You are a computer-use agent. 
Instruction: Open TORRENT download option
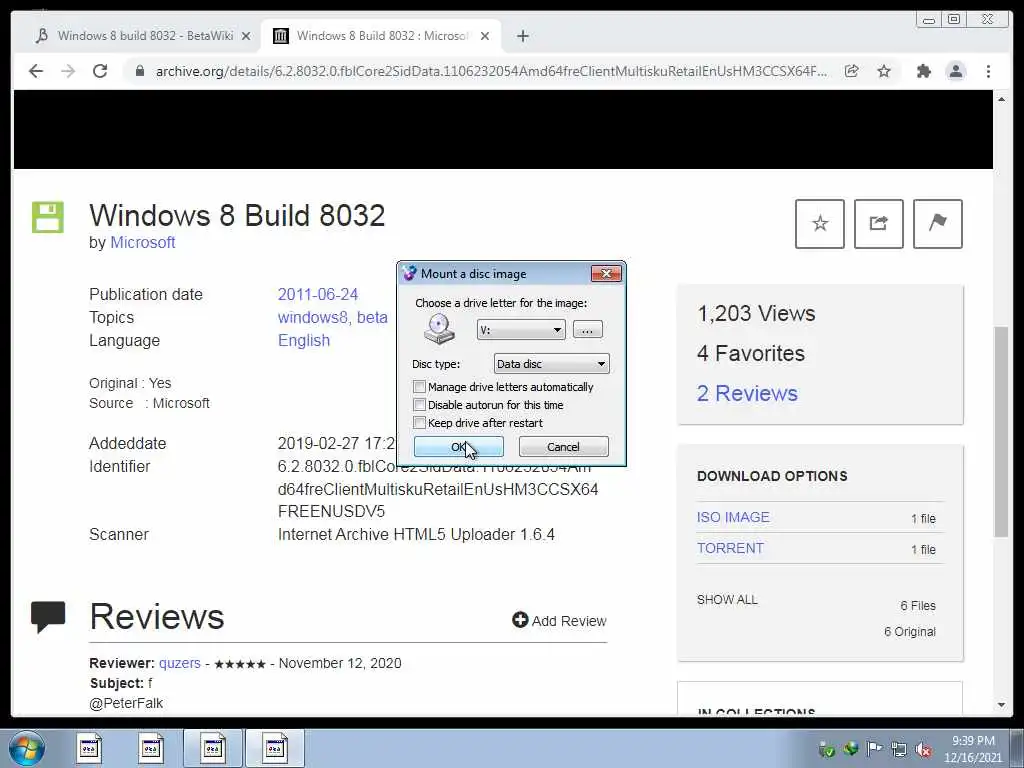point(730,548)
